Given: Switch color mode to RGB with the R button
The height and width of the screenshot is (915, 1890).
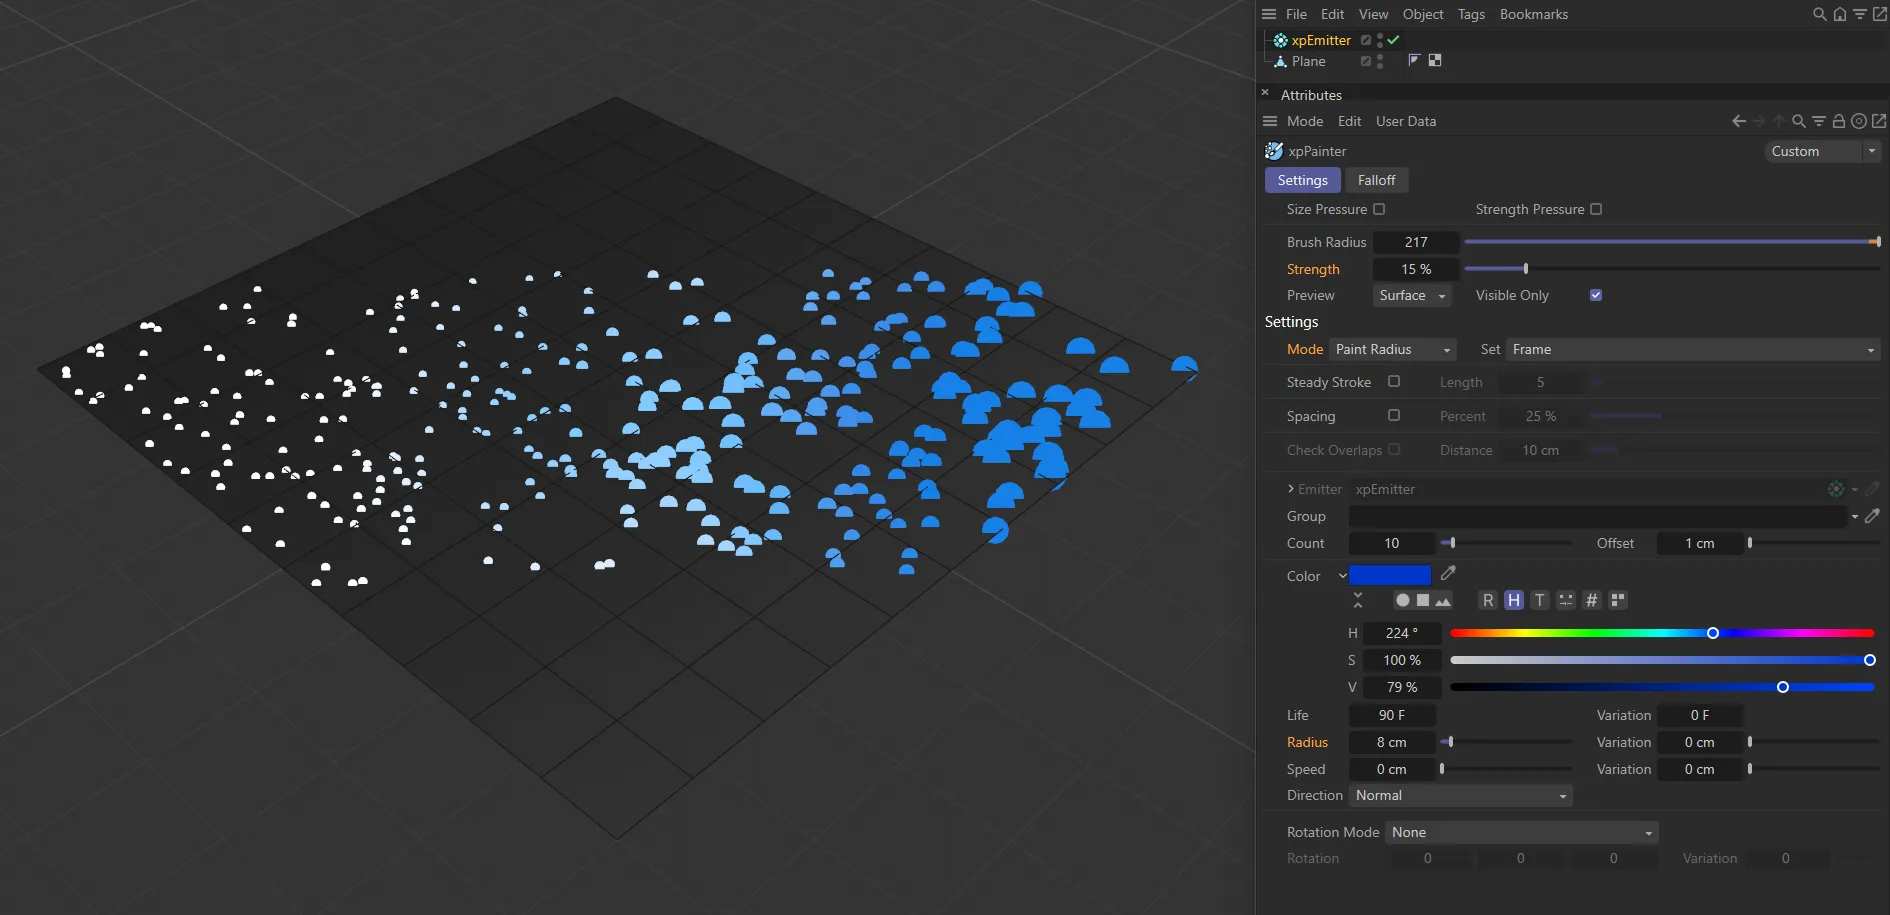Looking at the screenshot, I should click(1488, 600).
